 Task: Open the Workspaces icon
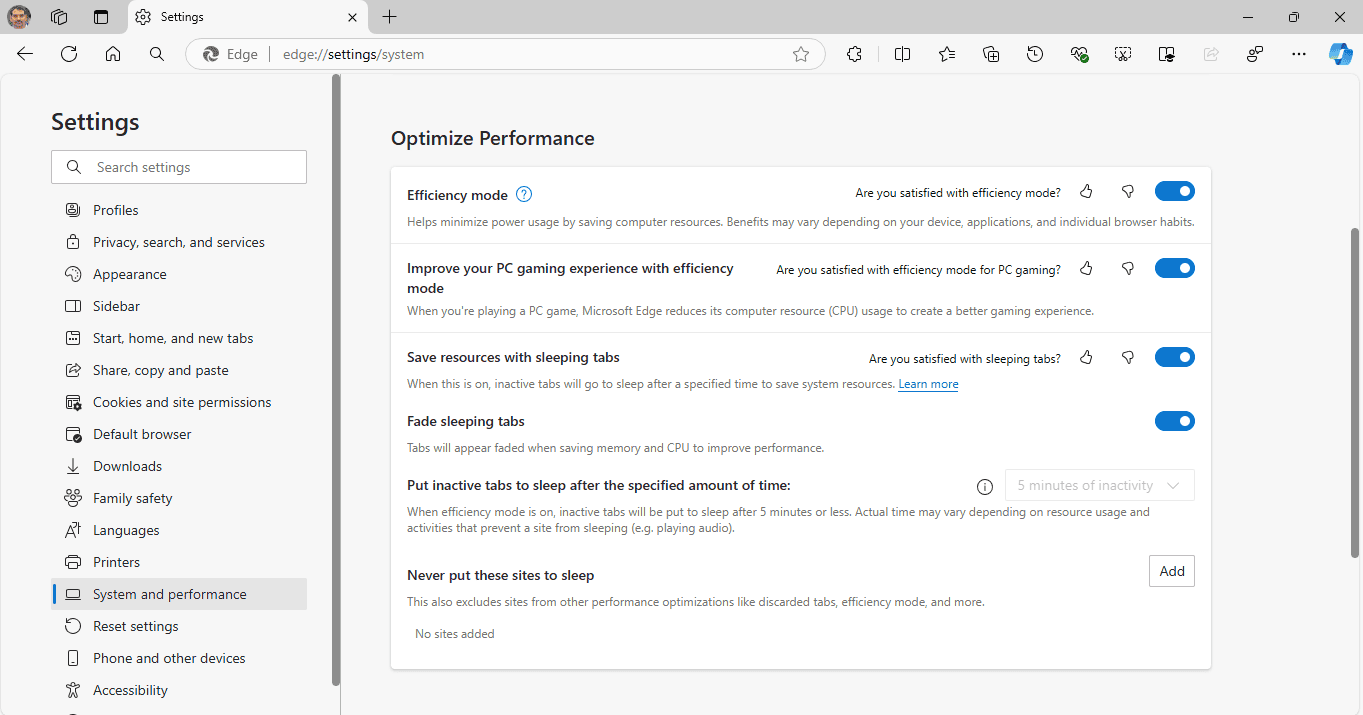59,17
